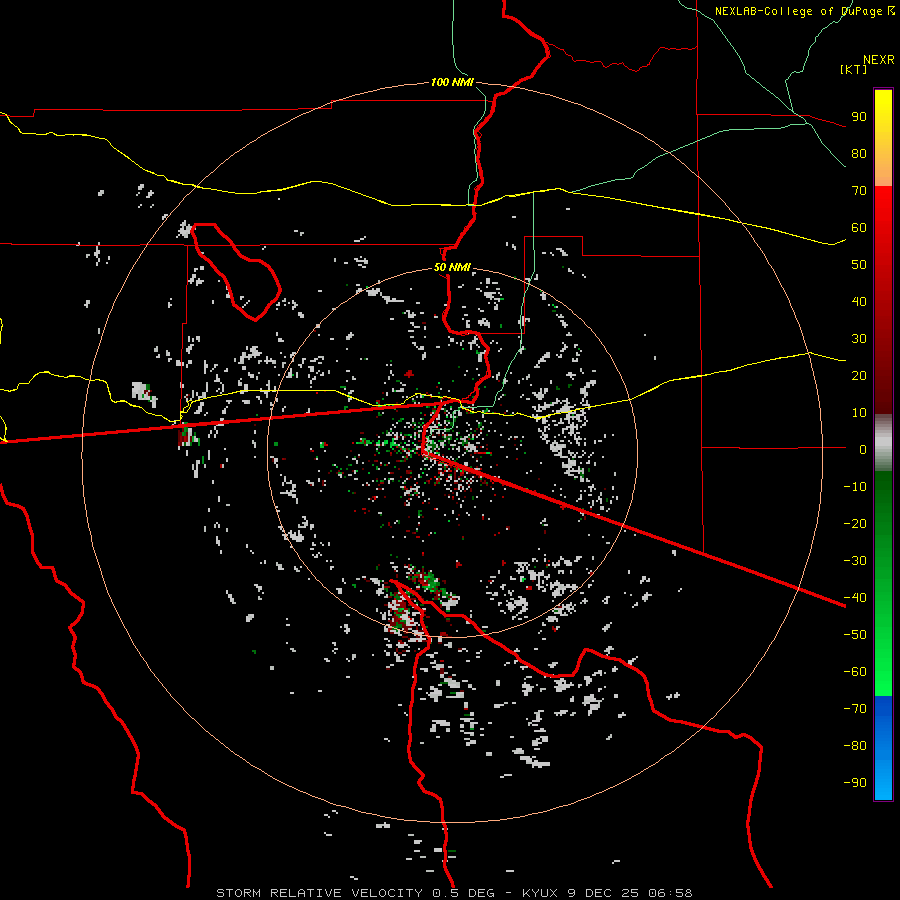Click the NEXR label above the scale
The width and height of the screenshot is (900, 900).
click(x=879, y=60)
